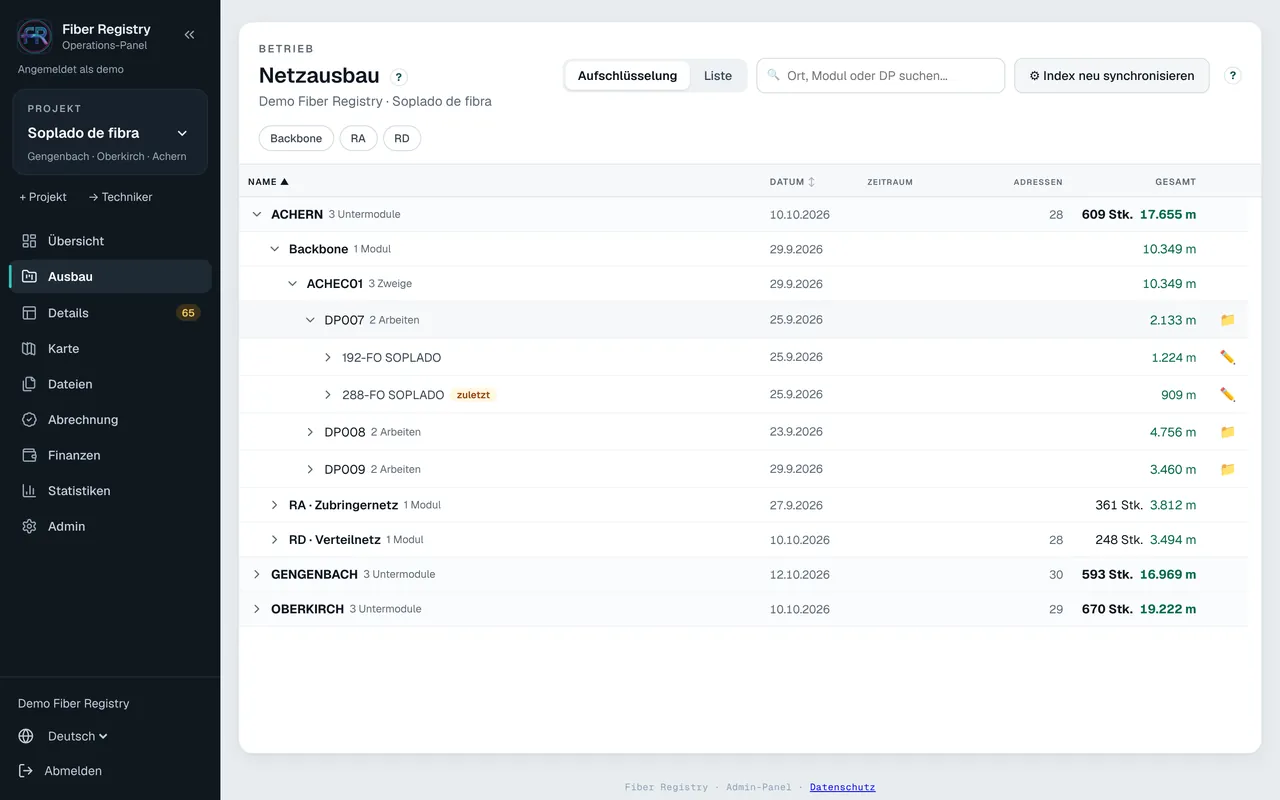1280x800 pixels.
Task: Expand the DP008 row
Action: [310, 432]
